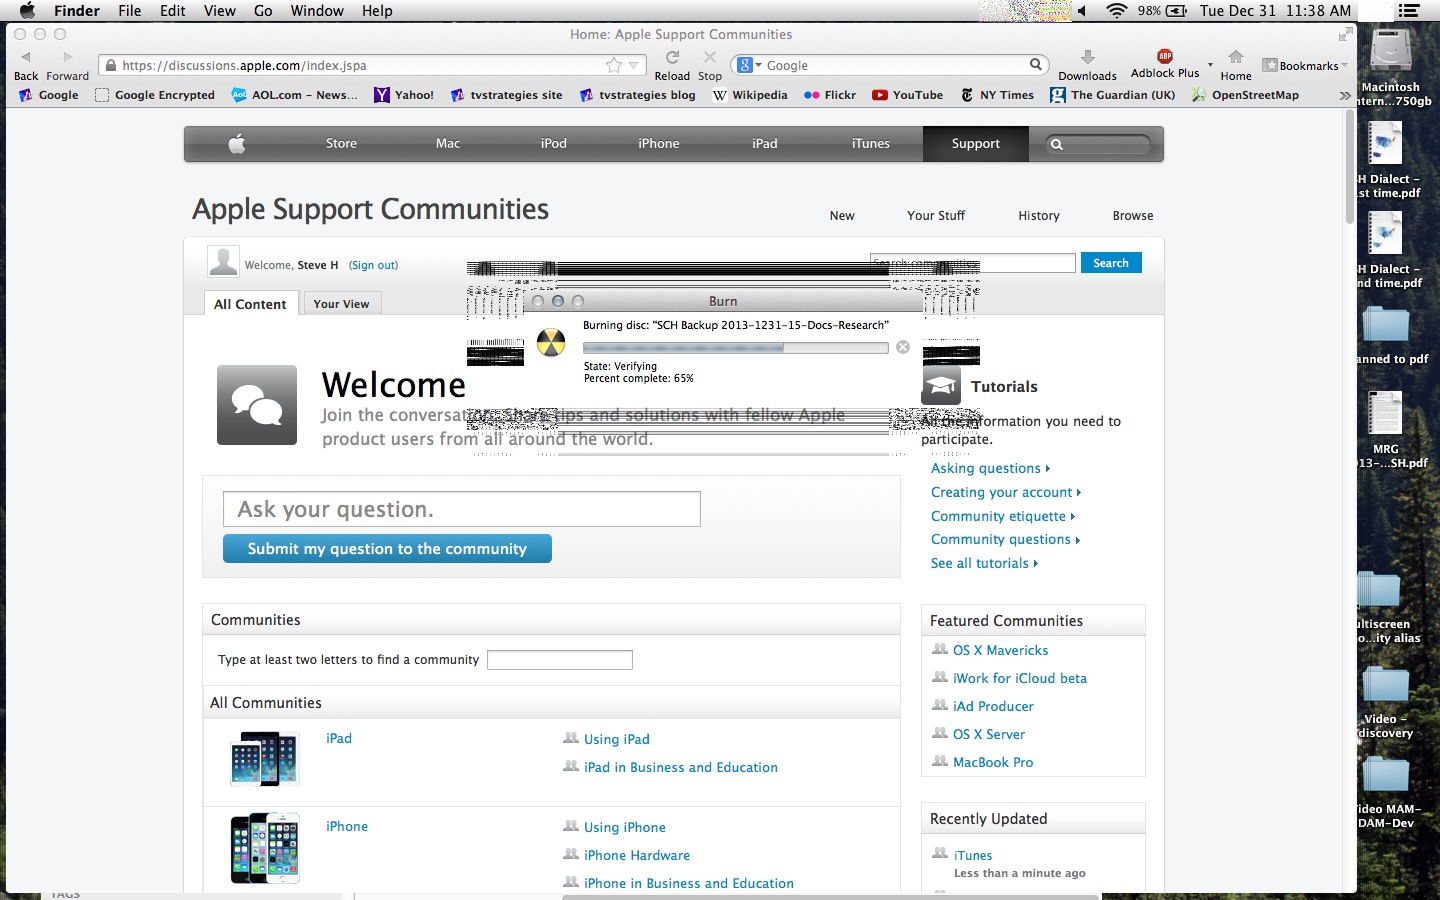Open the Edit menu

tap(173, 11)
